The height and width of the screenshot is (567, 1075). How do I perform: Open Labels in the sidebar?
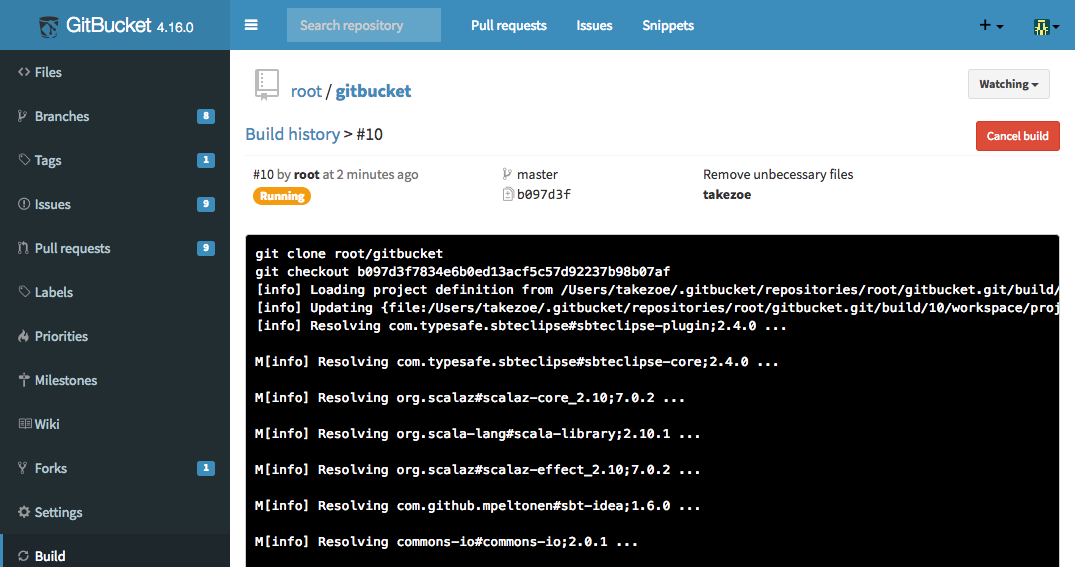coord(54,292)
